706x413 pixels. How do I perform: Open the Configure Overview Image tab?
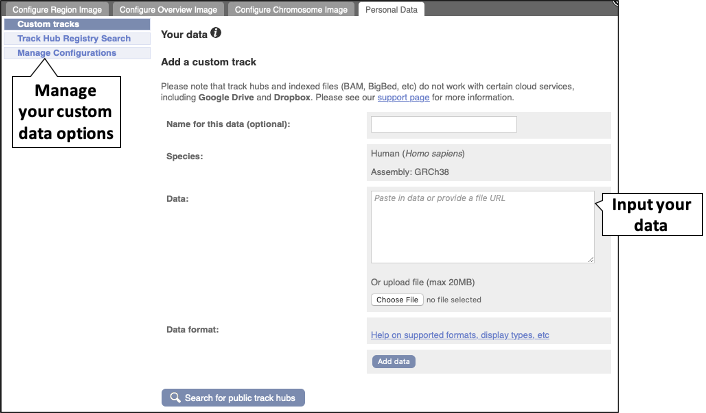point(168,9)
